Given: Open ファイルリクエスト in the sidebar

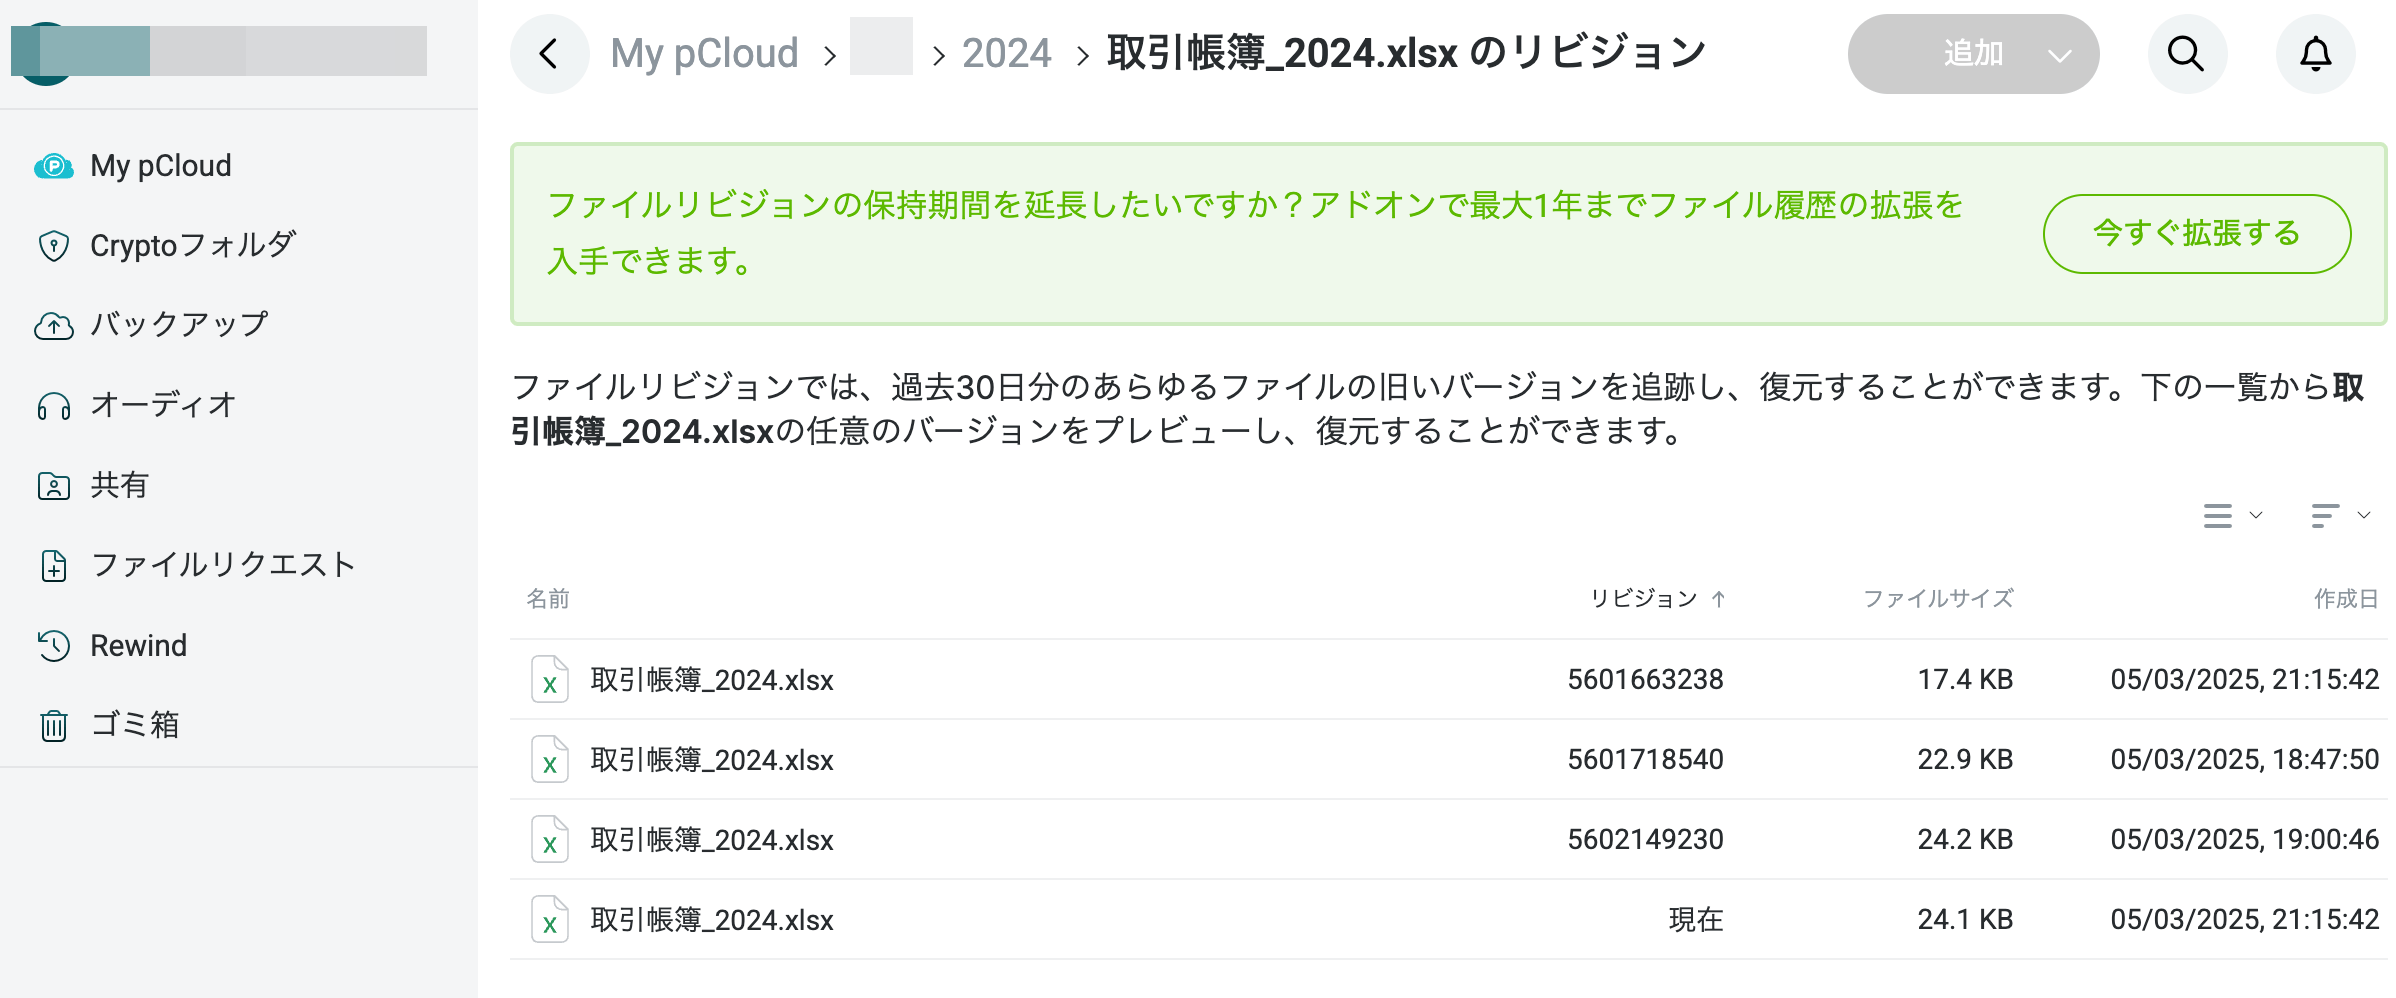Looking at the screenshot, I should click(223, 565).
